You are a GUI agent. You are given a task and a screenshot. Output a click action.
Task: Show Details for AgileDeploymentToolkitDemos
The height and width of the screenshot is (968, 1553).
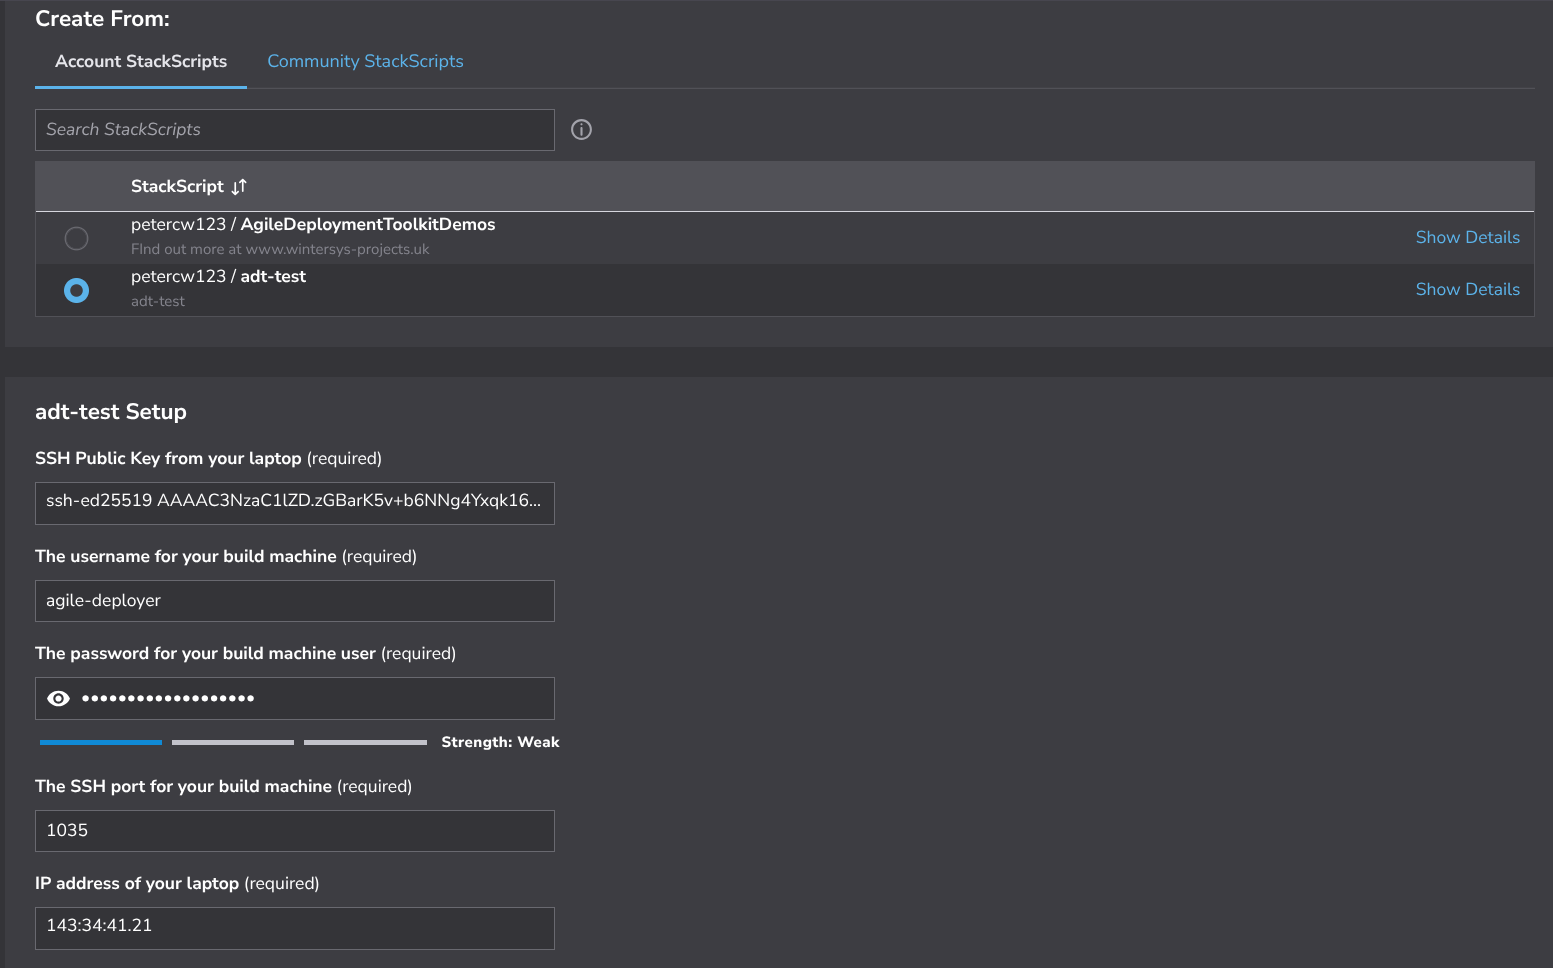[1467, 237]
